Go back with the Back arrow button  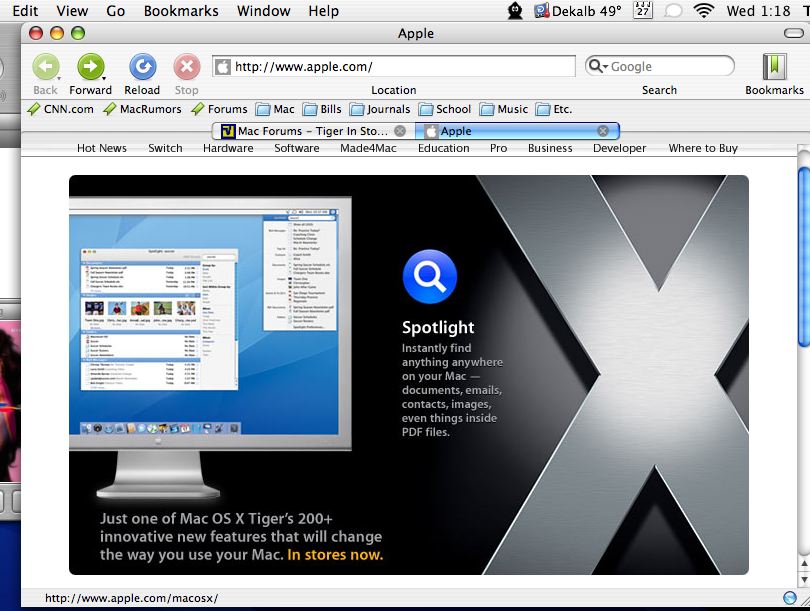pos(45,67)
